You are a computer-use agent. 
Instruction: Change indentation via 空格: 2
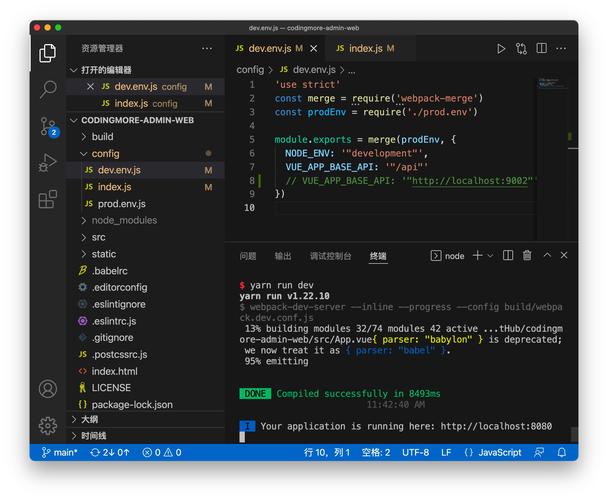coord(376,453)
